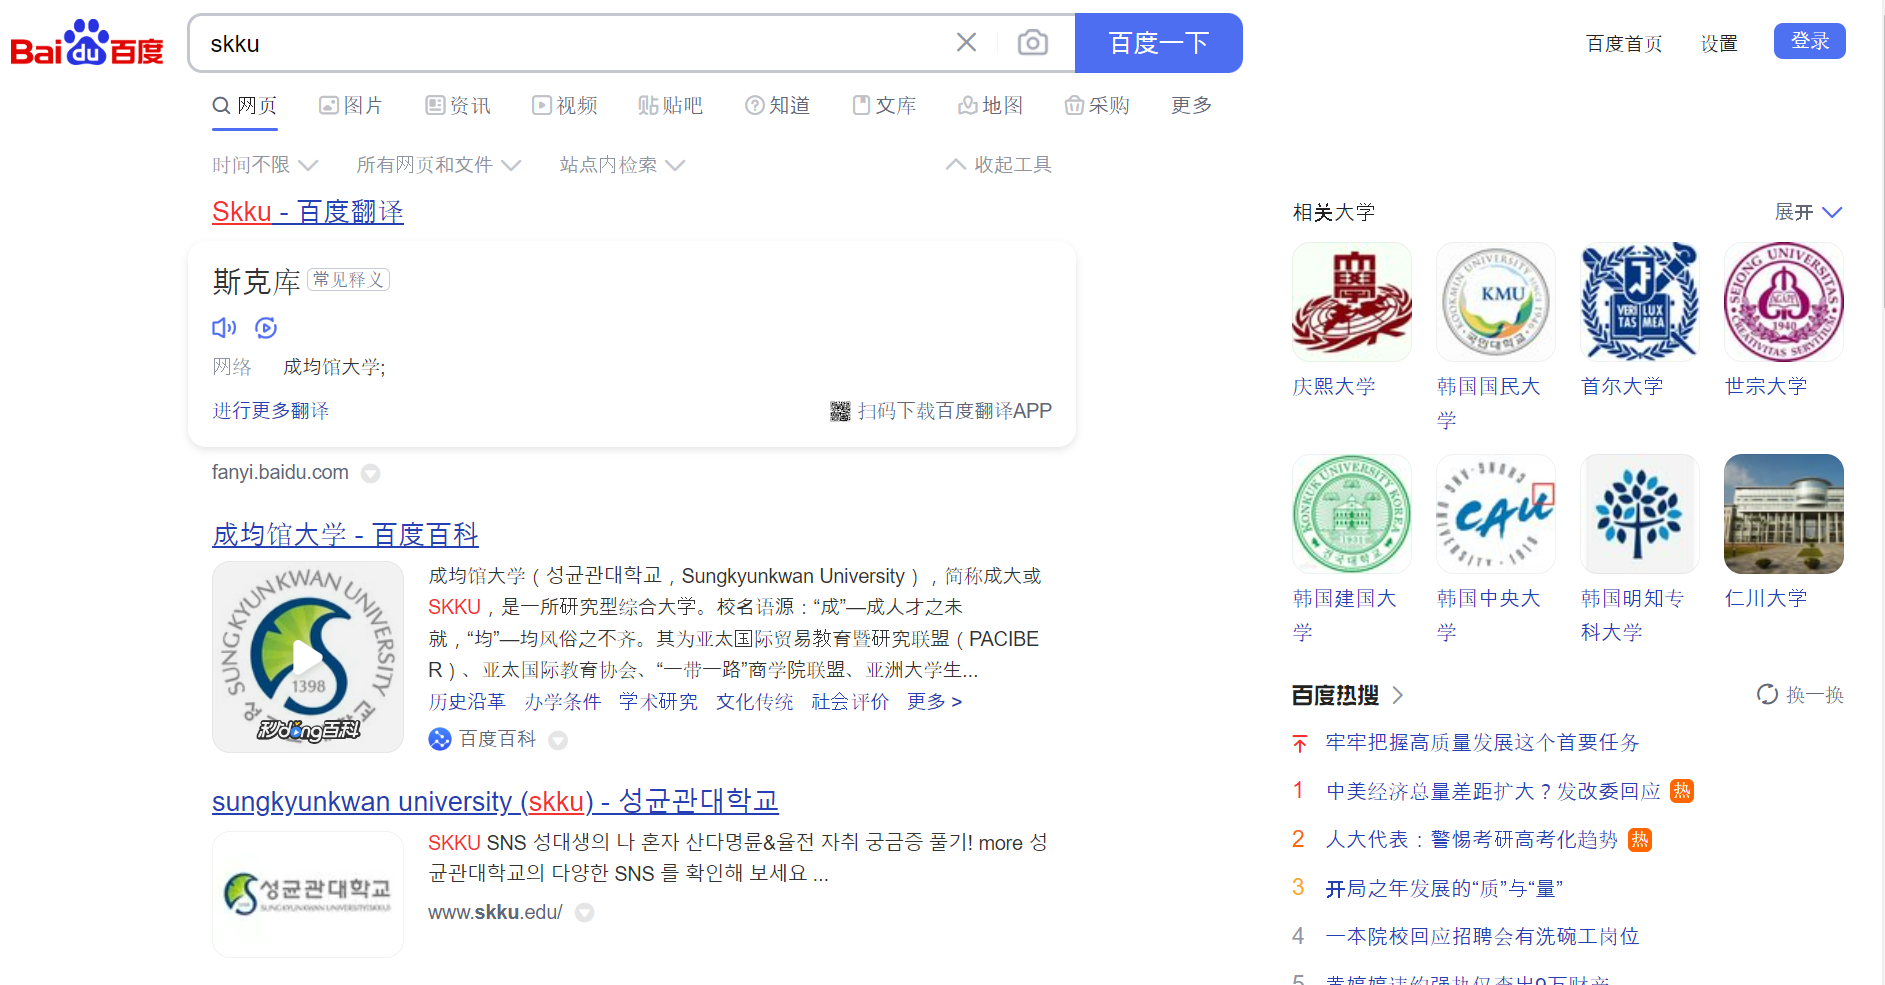Switch to the 图片 tab
The width and height of the screenshot is (1885, 985).
click(x=351, y=105)
